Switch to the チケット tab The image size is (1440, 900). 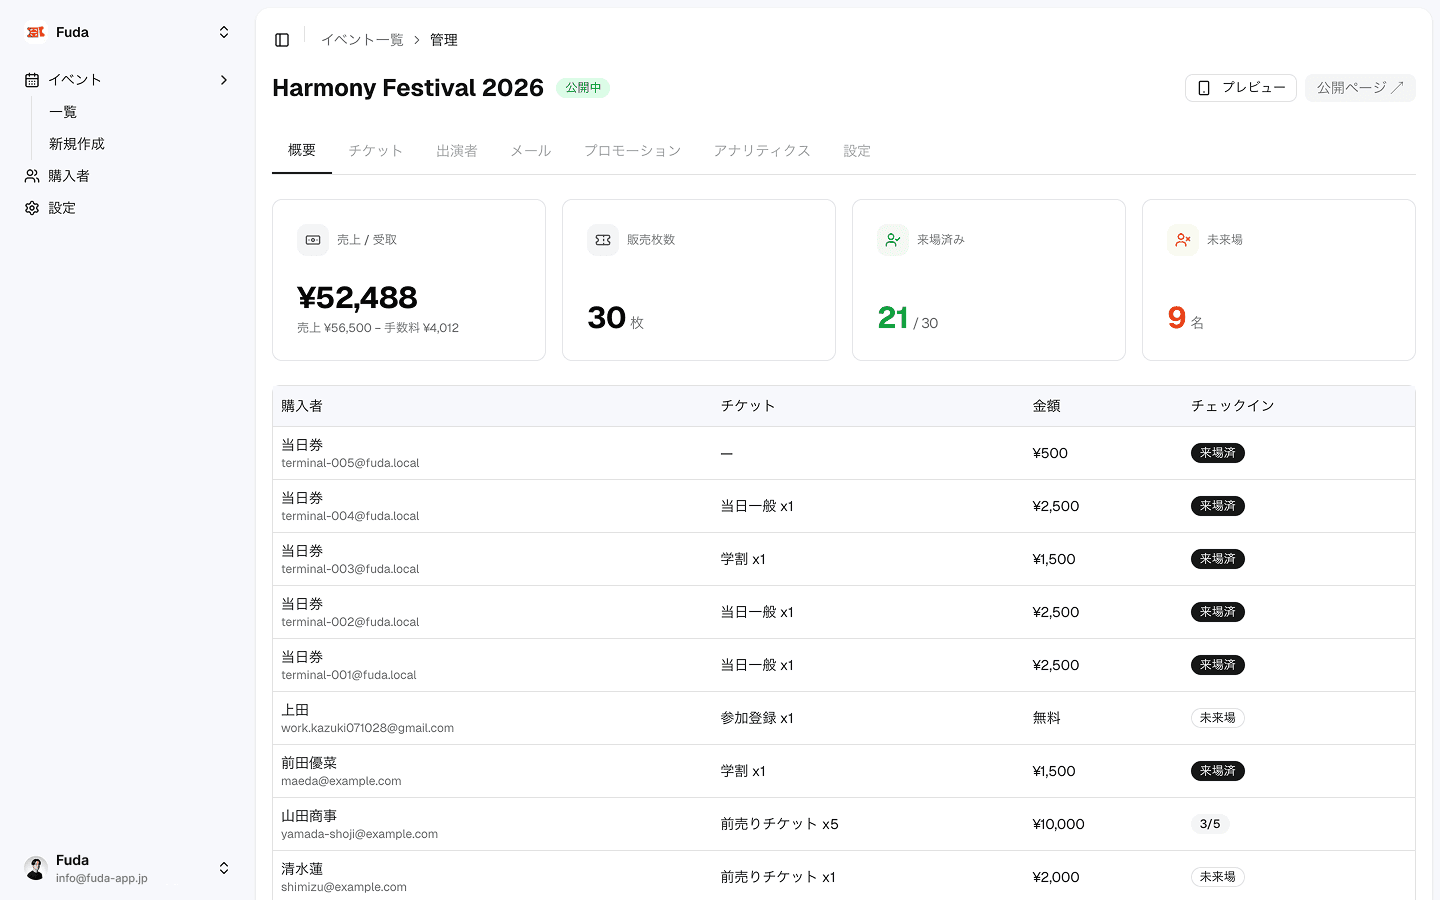[x=375, y=151]
